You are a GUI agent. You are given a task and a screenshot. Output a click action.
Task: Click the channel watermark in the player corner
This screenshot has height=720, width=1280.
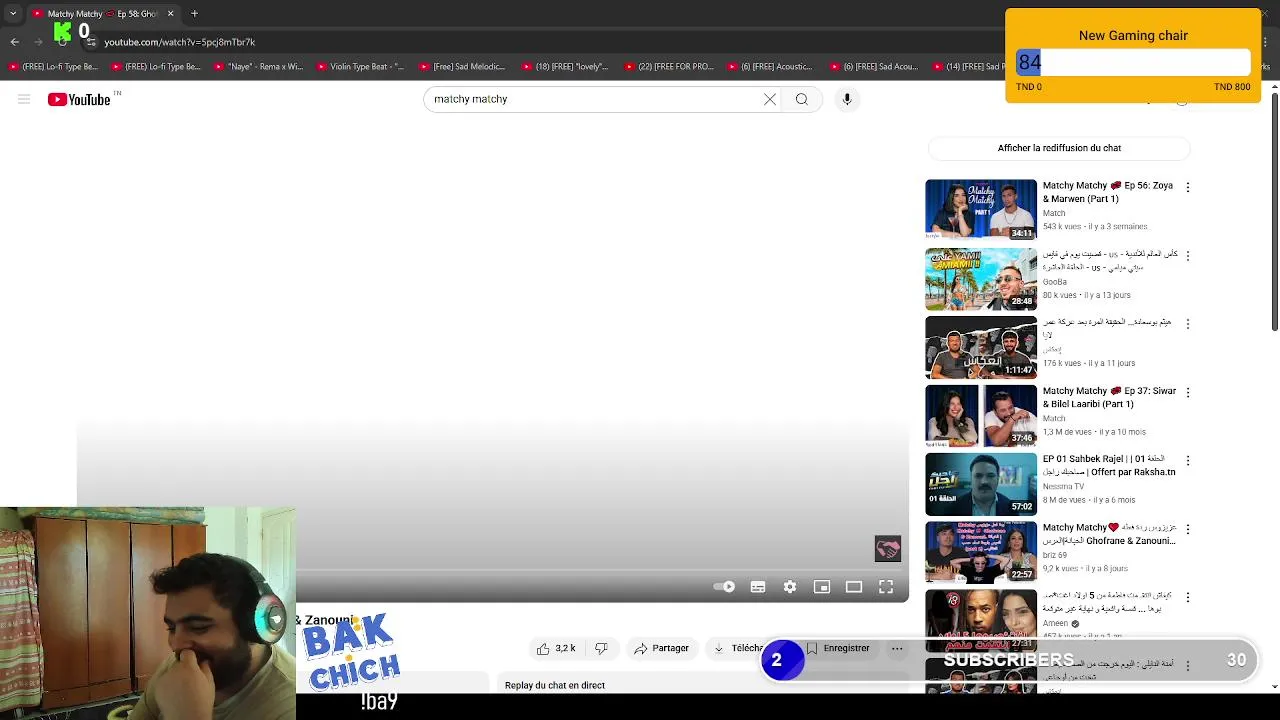[888, 548]
